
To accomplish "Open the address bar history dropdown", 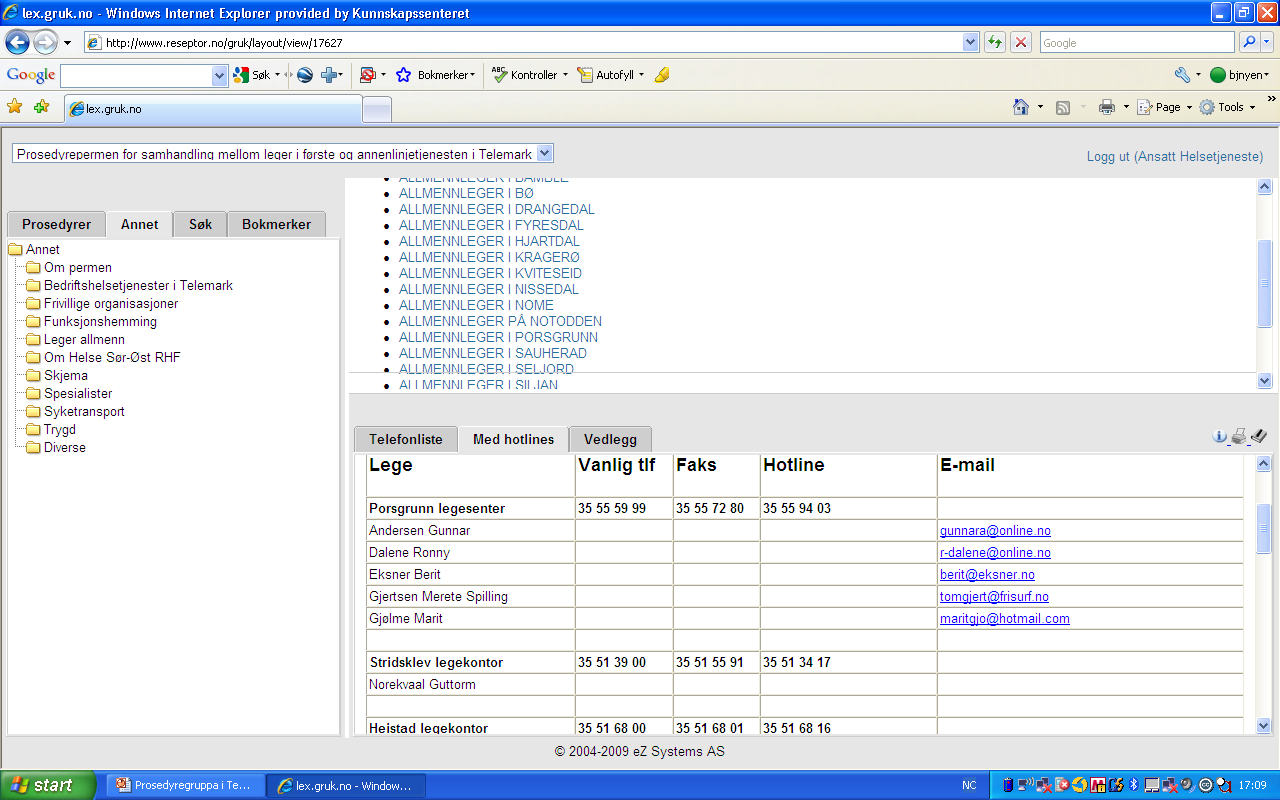I will click(x=971, y=42).
